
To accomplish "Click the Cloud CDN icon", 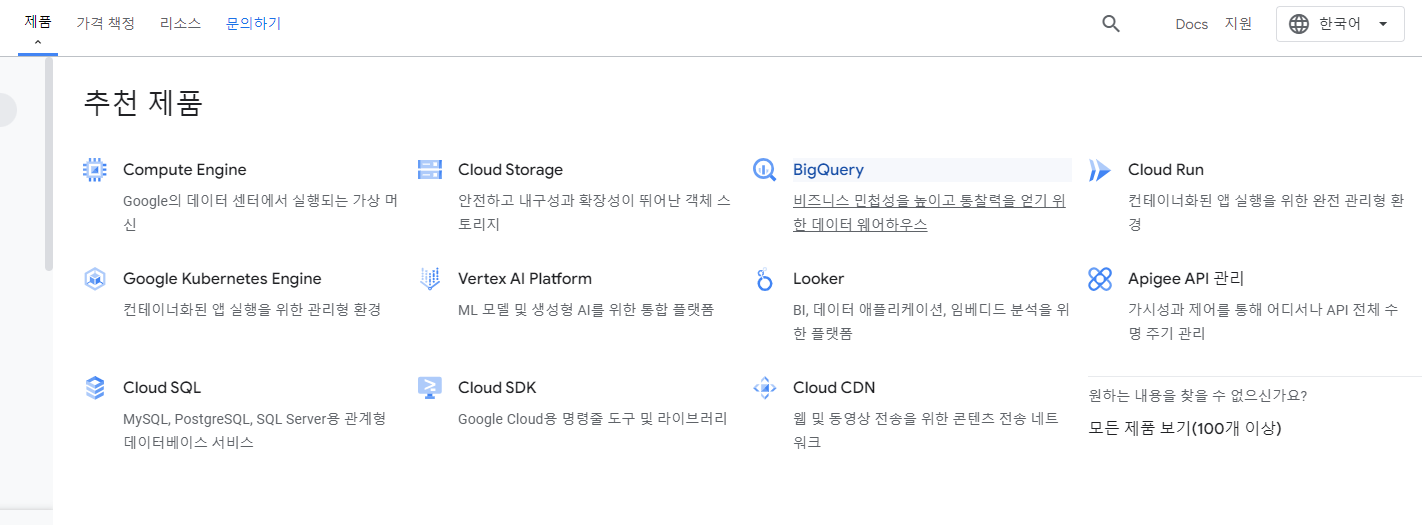I will point(765,388).
